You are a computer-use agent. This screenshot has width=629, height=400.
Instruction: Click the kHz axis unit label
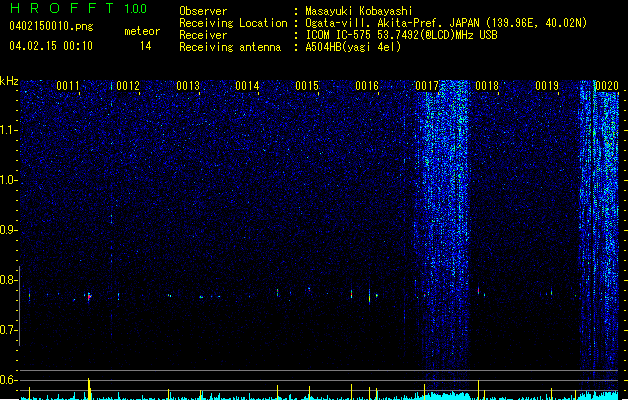coord(9,81)
